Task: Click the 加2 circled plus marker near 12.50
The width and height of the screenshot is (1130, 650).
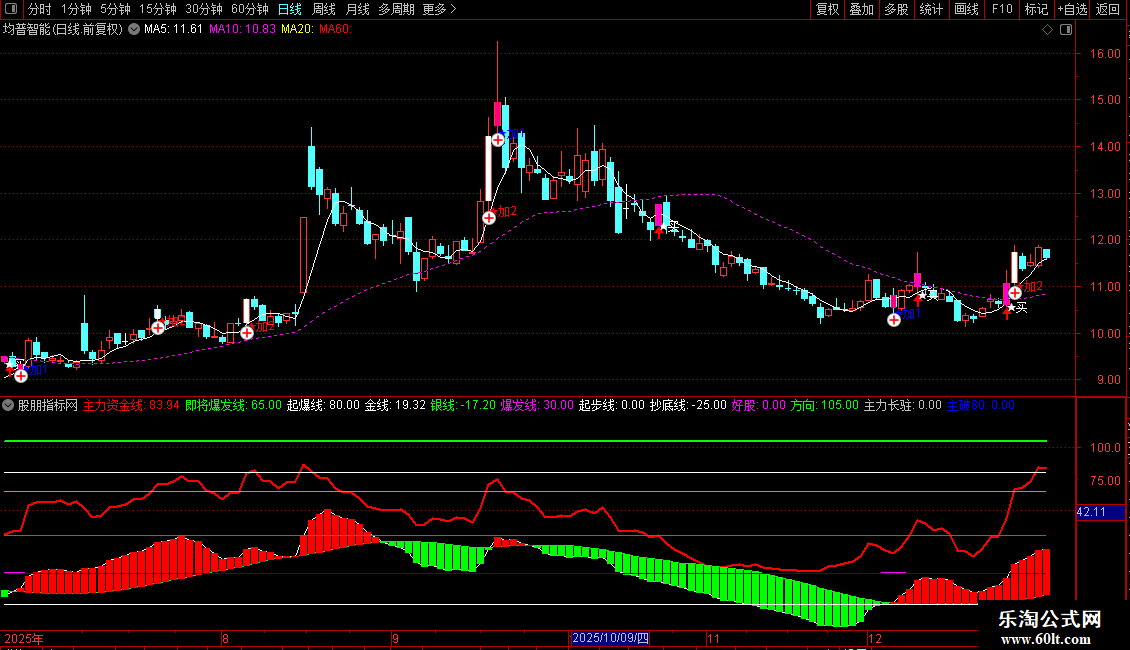Action: [x=489, y=217]
